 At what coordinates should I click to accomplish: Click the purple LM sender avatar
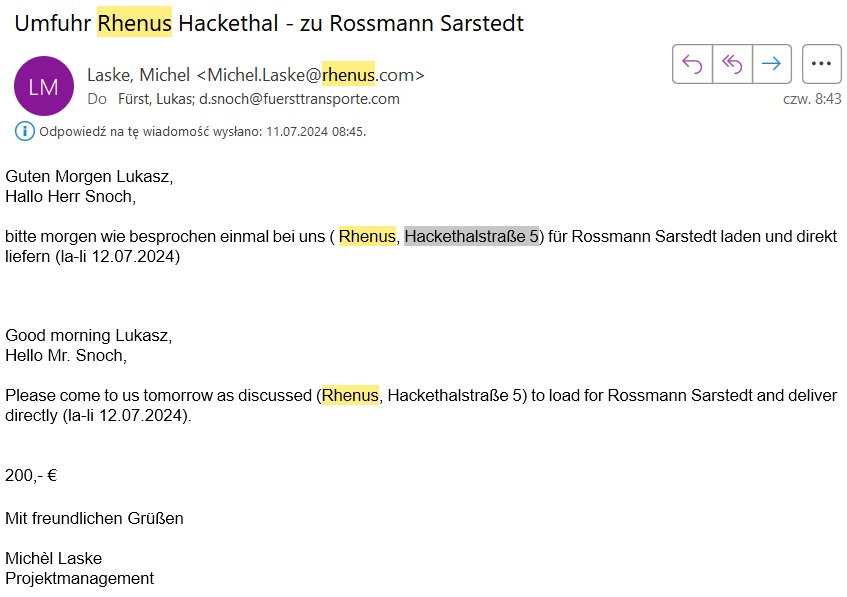[x=44, y=86]
